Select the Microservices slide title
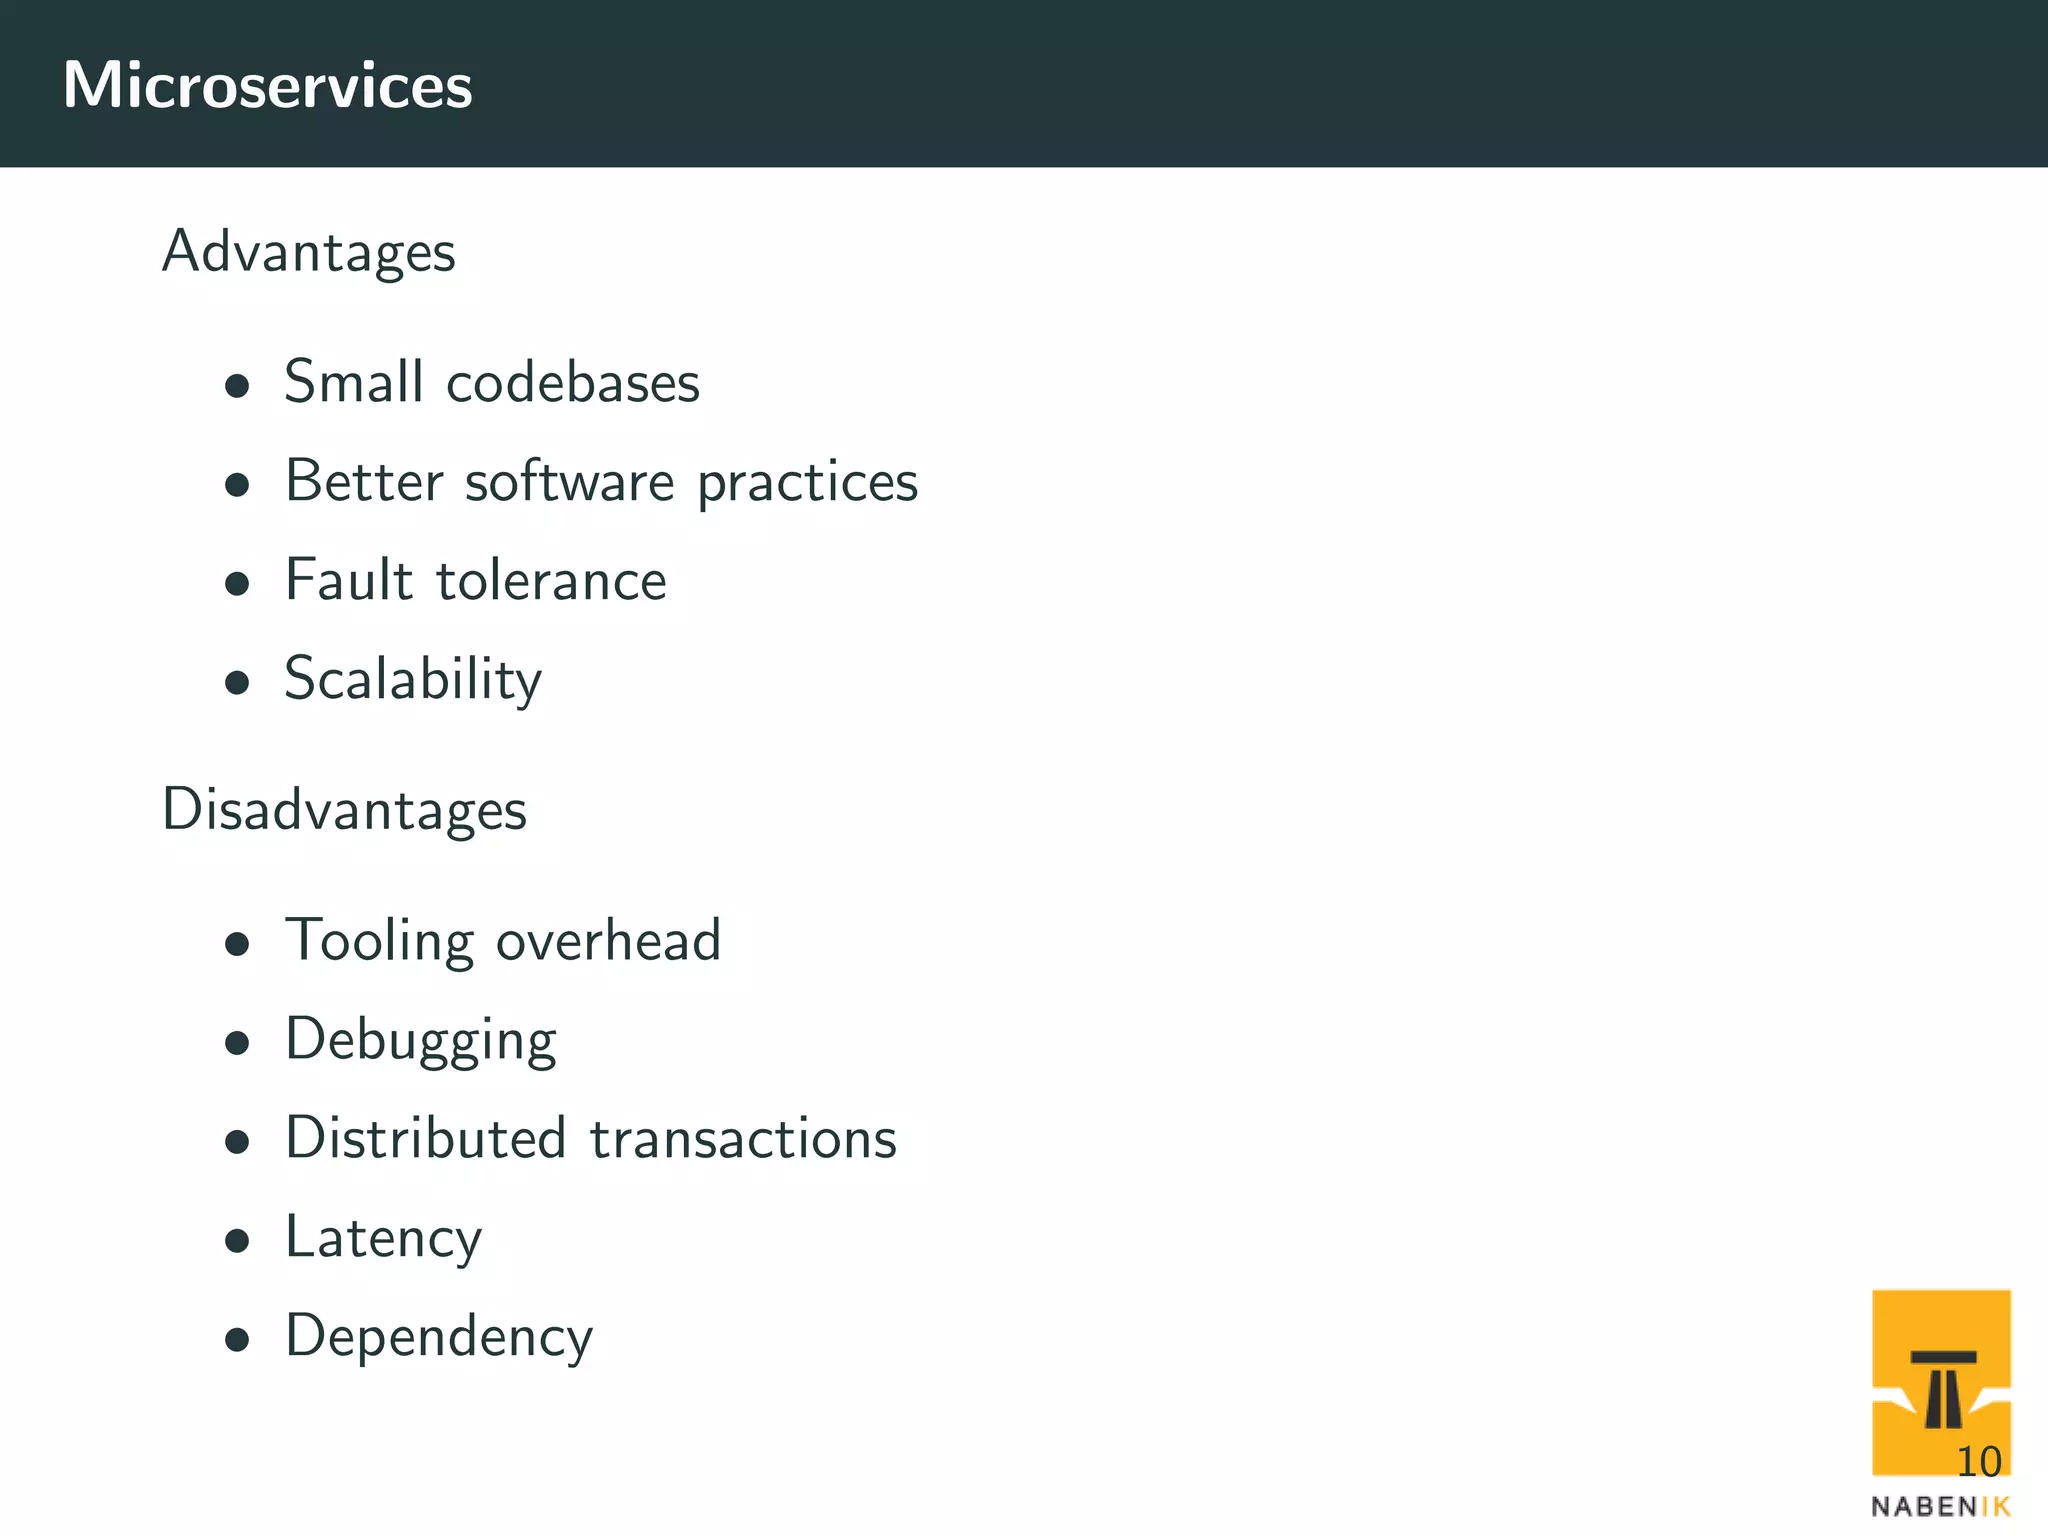This screenshot has height=1536, width=2048. point(267,85)
